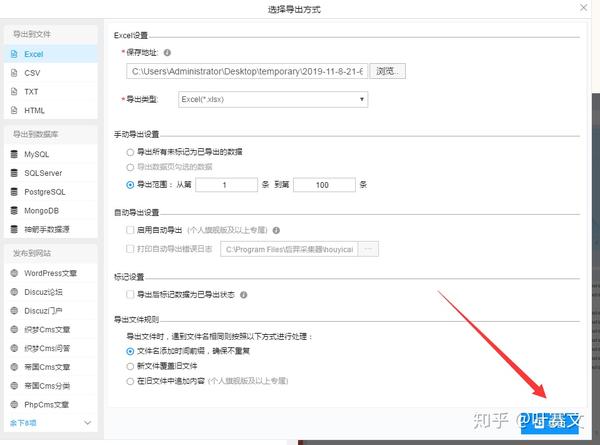Select 文件名添加时间前缀 radio option
This screenshot has width=600, height=445.
click(130, 351)
